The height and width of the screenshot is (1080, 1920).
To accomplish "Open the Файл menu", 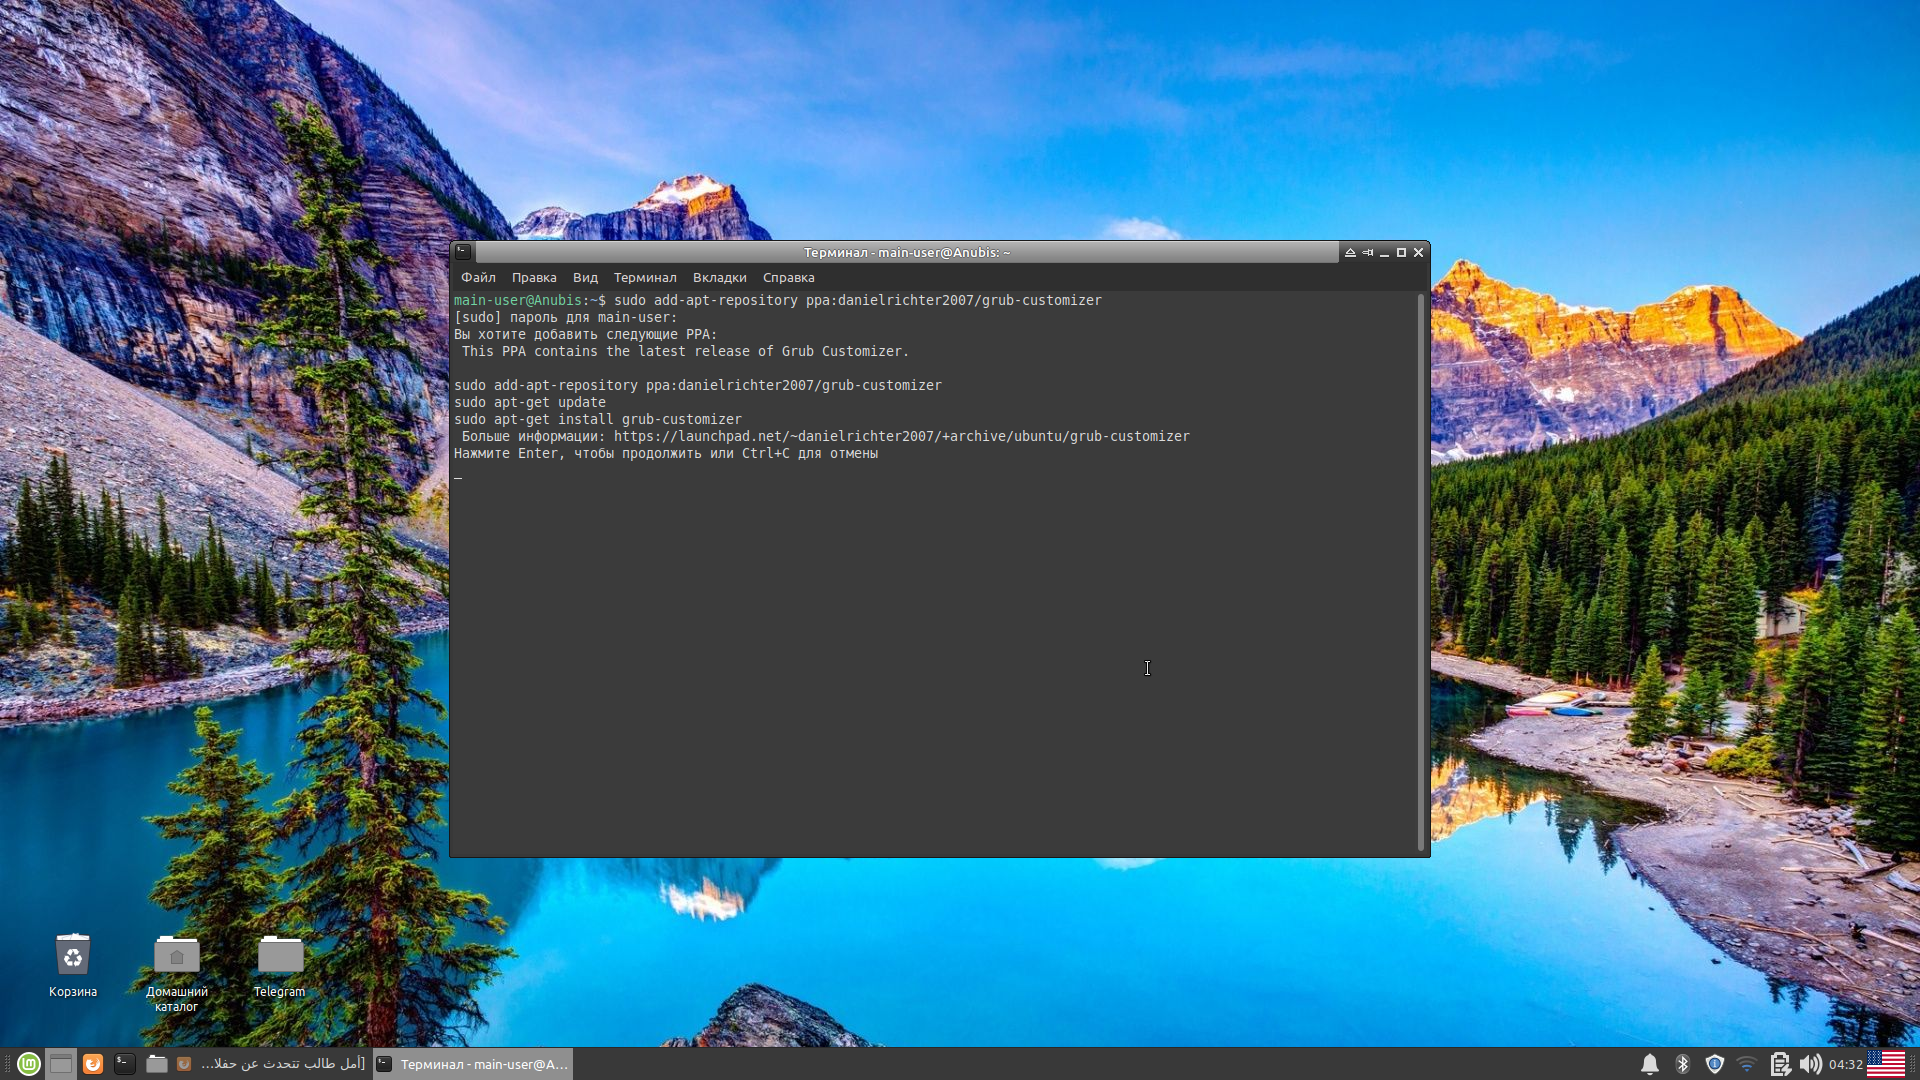I will [x=477, y=277].
